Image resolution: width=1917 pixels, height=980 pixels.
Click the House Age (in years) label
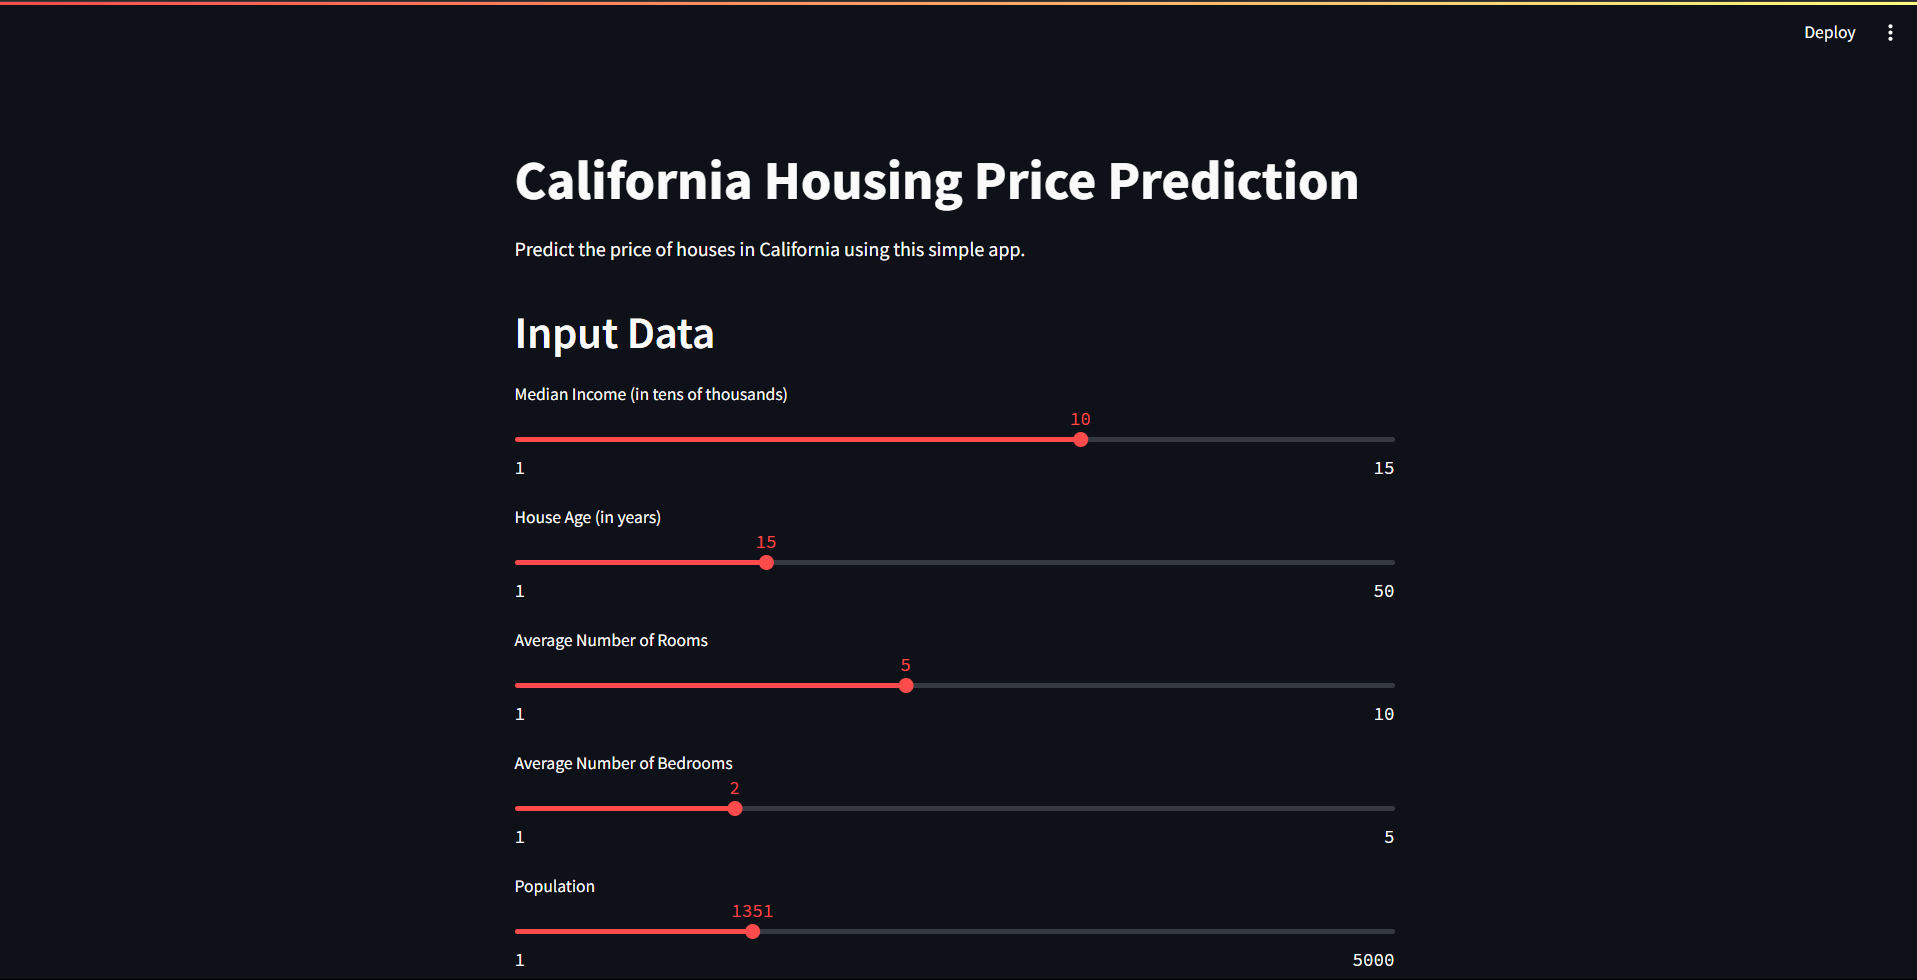click(587, 518)
